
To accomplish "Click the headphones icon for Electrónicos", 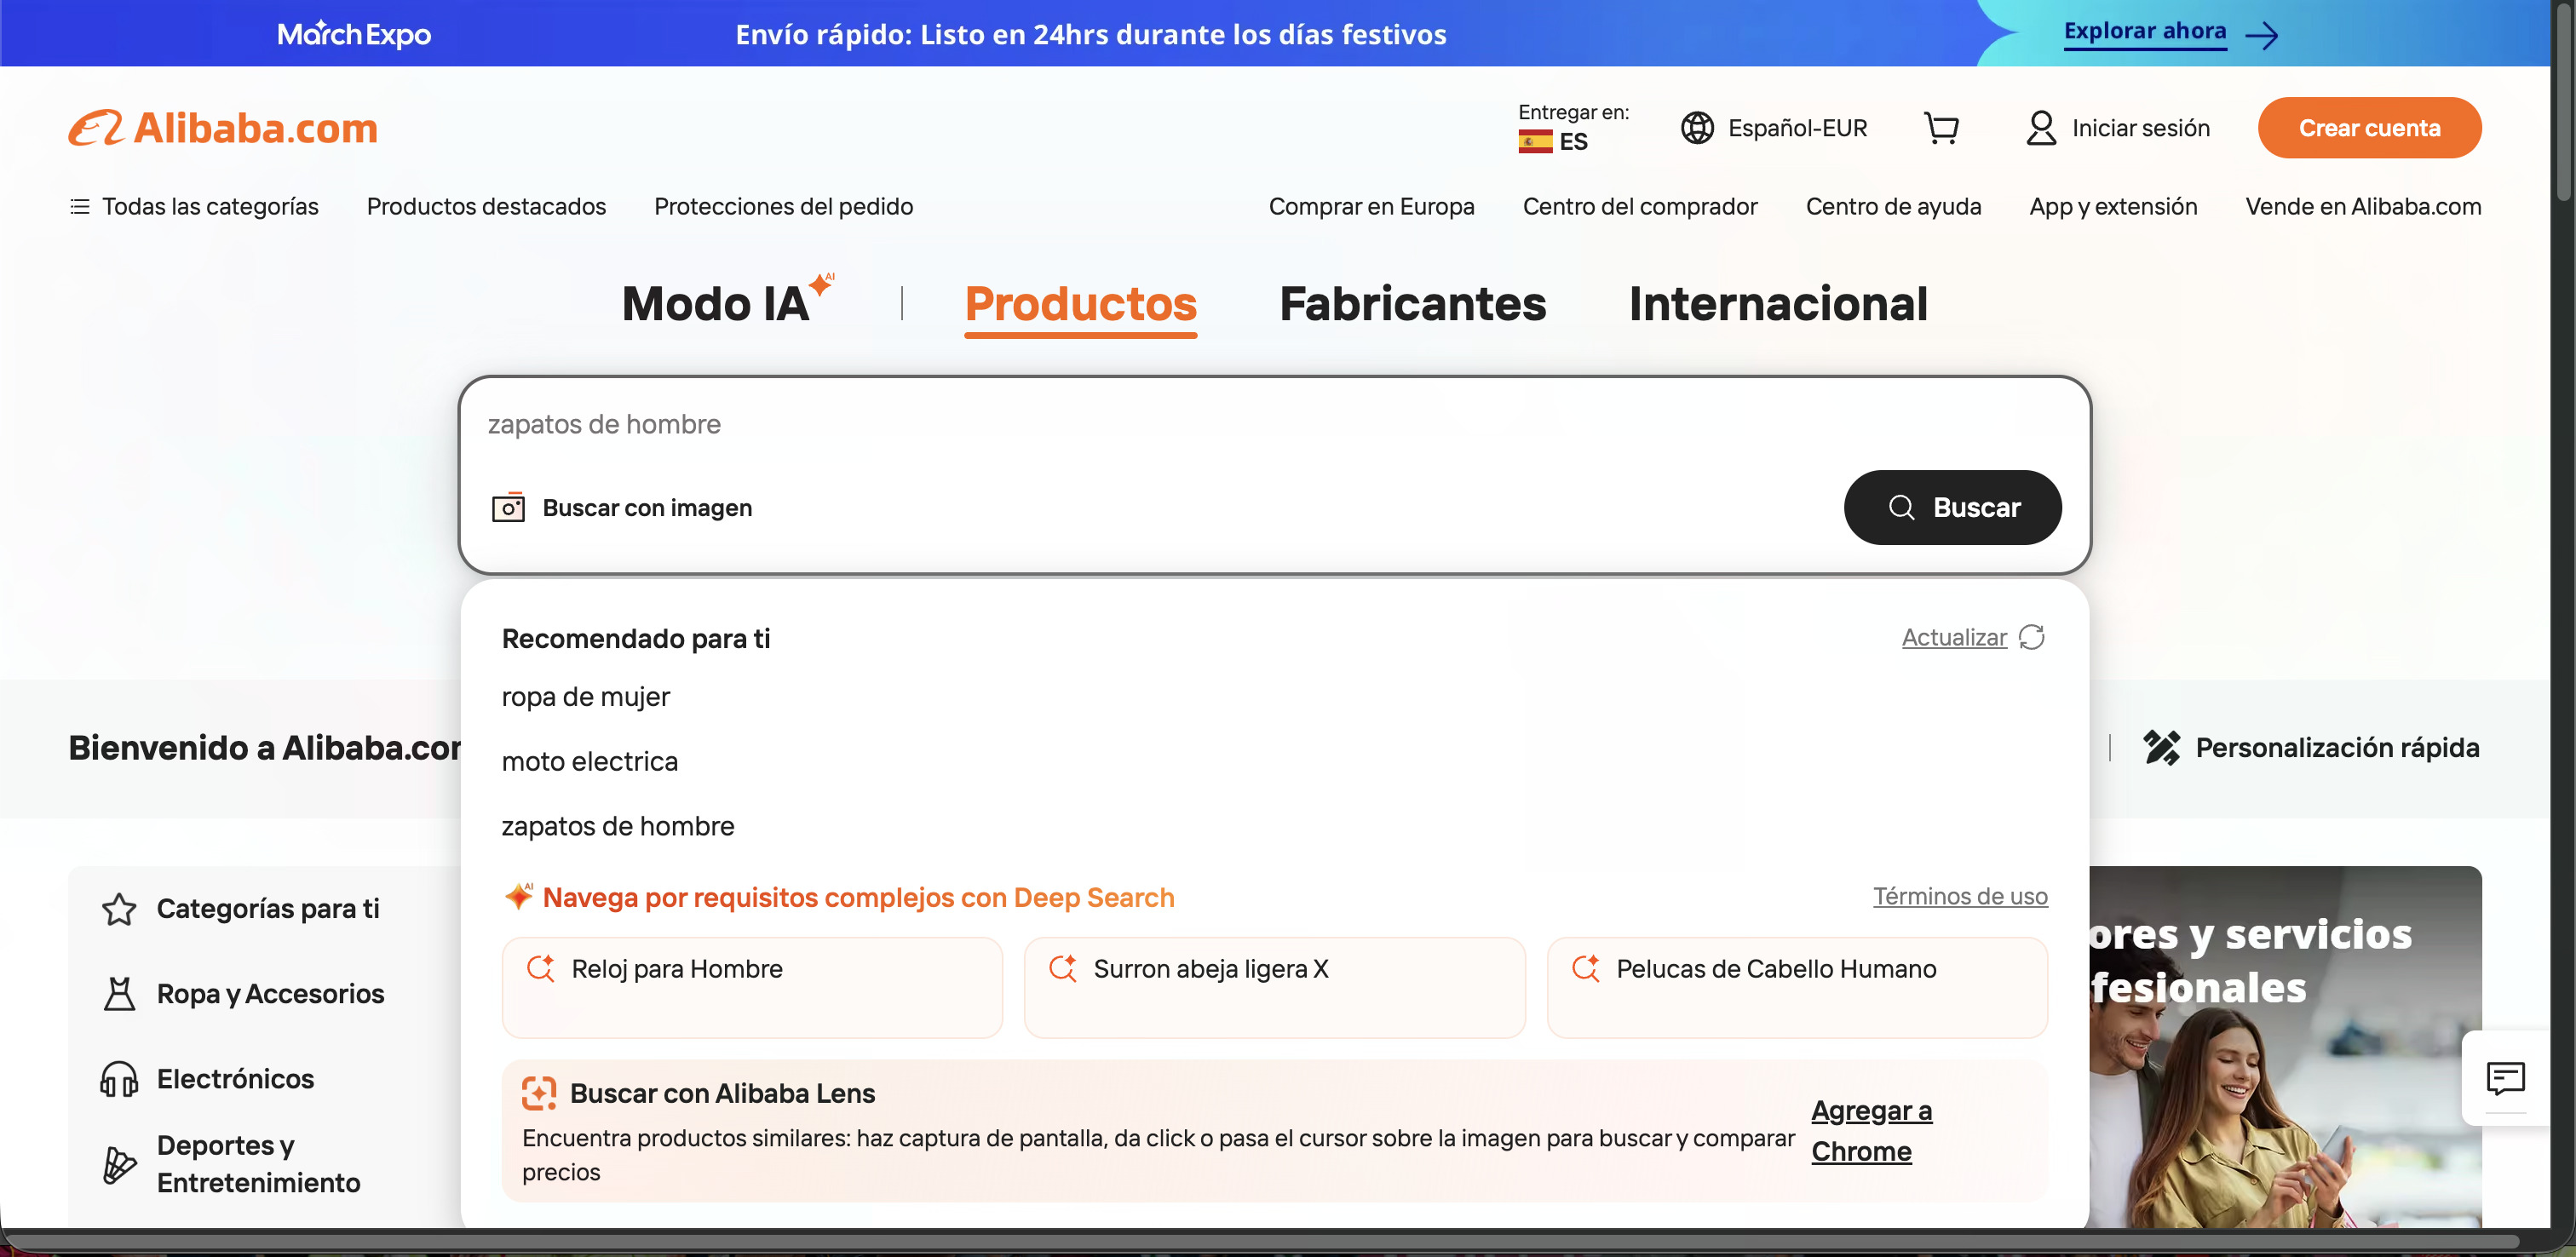I will (x=119, y=1079).
